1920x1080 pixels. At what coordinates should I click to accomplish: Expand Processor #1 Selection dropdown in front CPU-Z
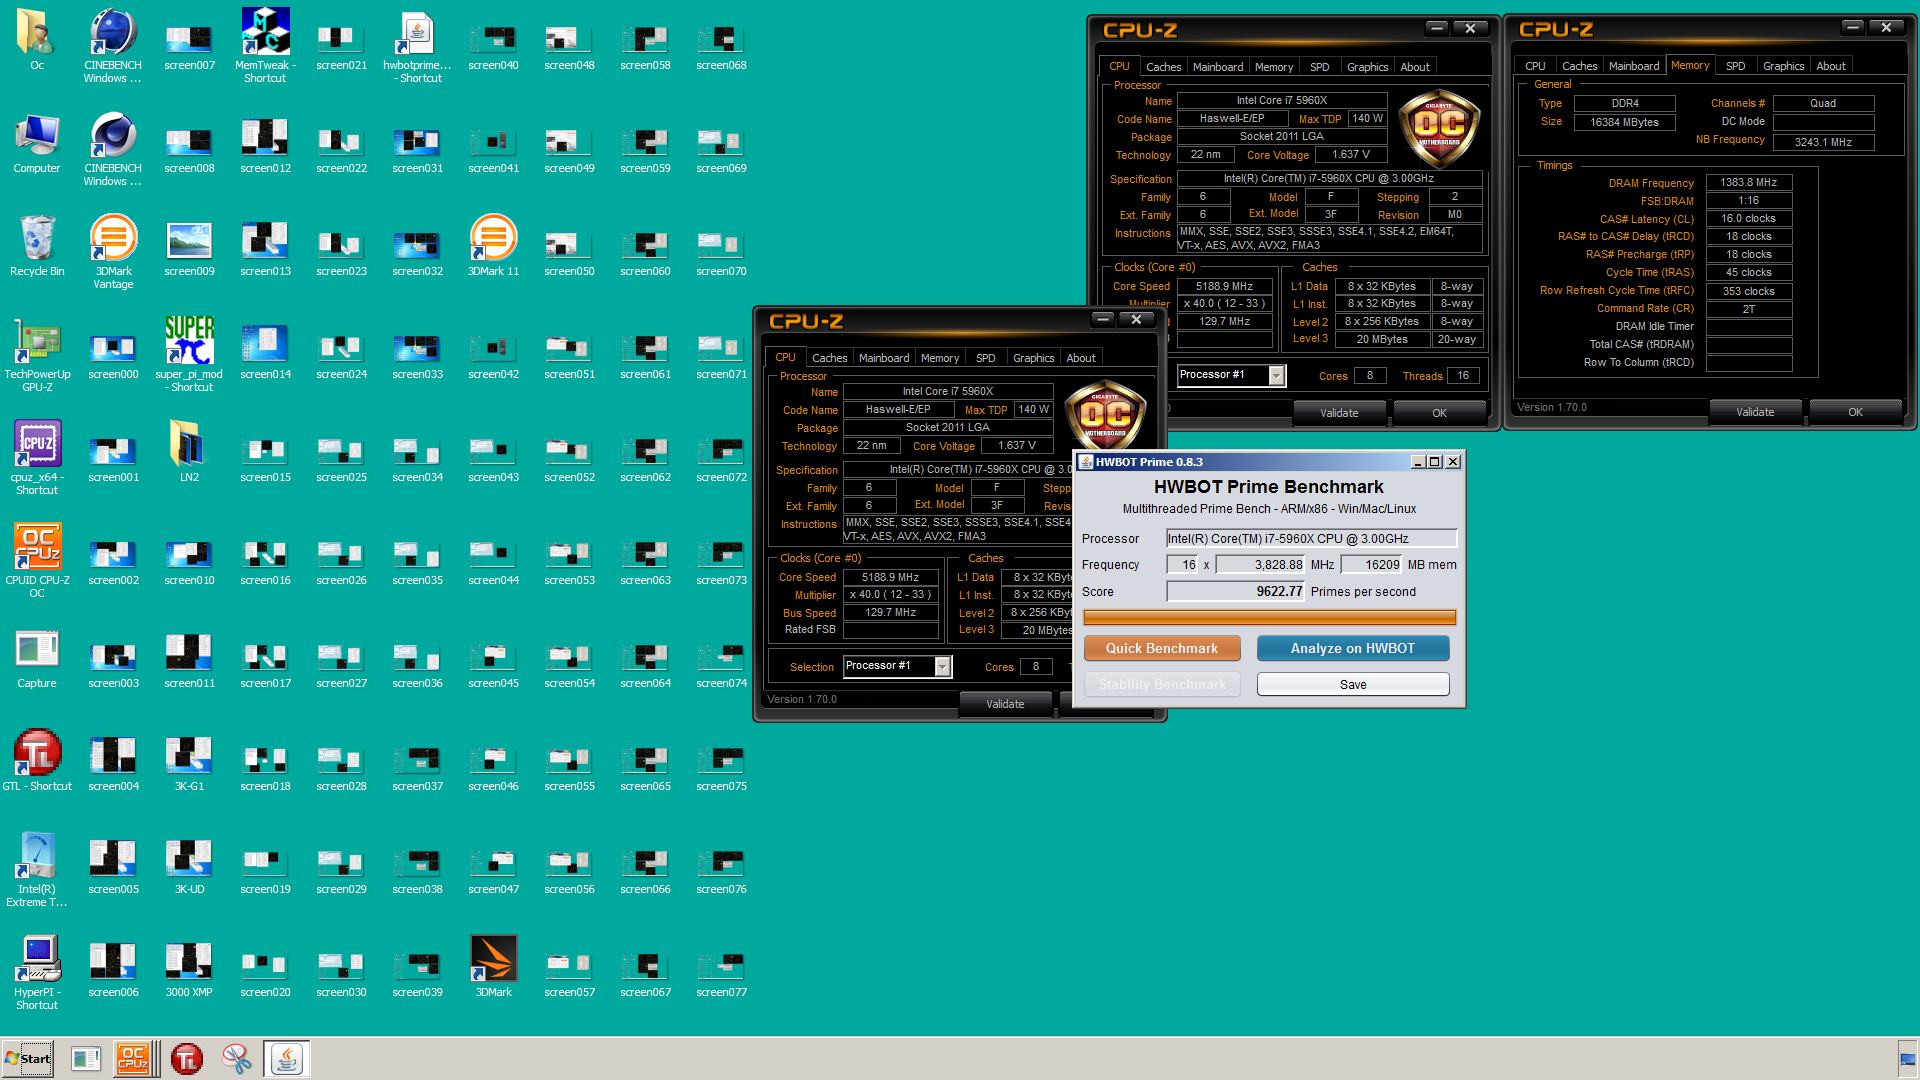tap(942, 667)
